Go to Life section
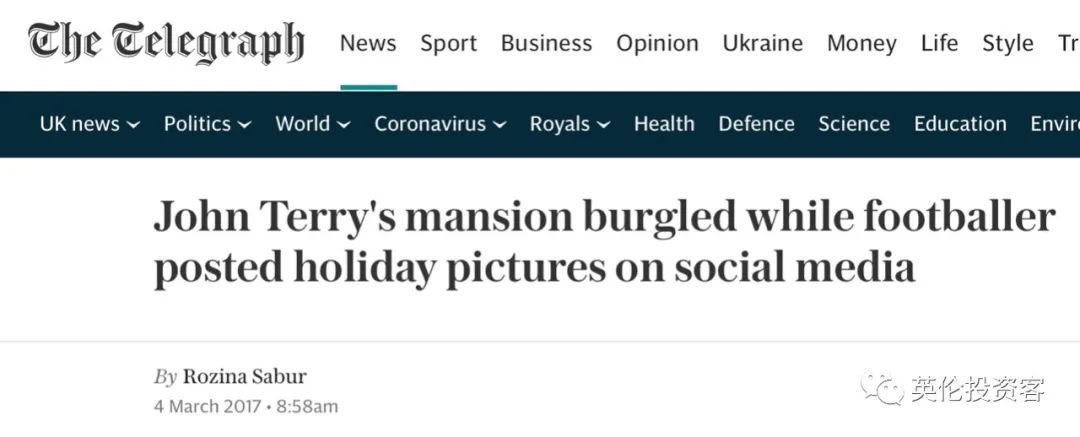Viewport: 1080px width, 437px height. tap(939, 43)
